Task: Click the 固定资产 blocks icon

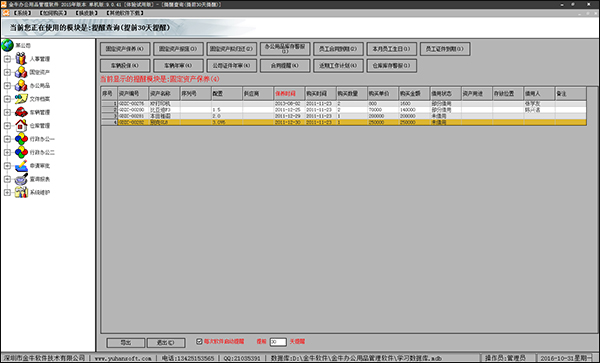Action: coord(21,72)
